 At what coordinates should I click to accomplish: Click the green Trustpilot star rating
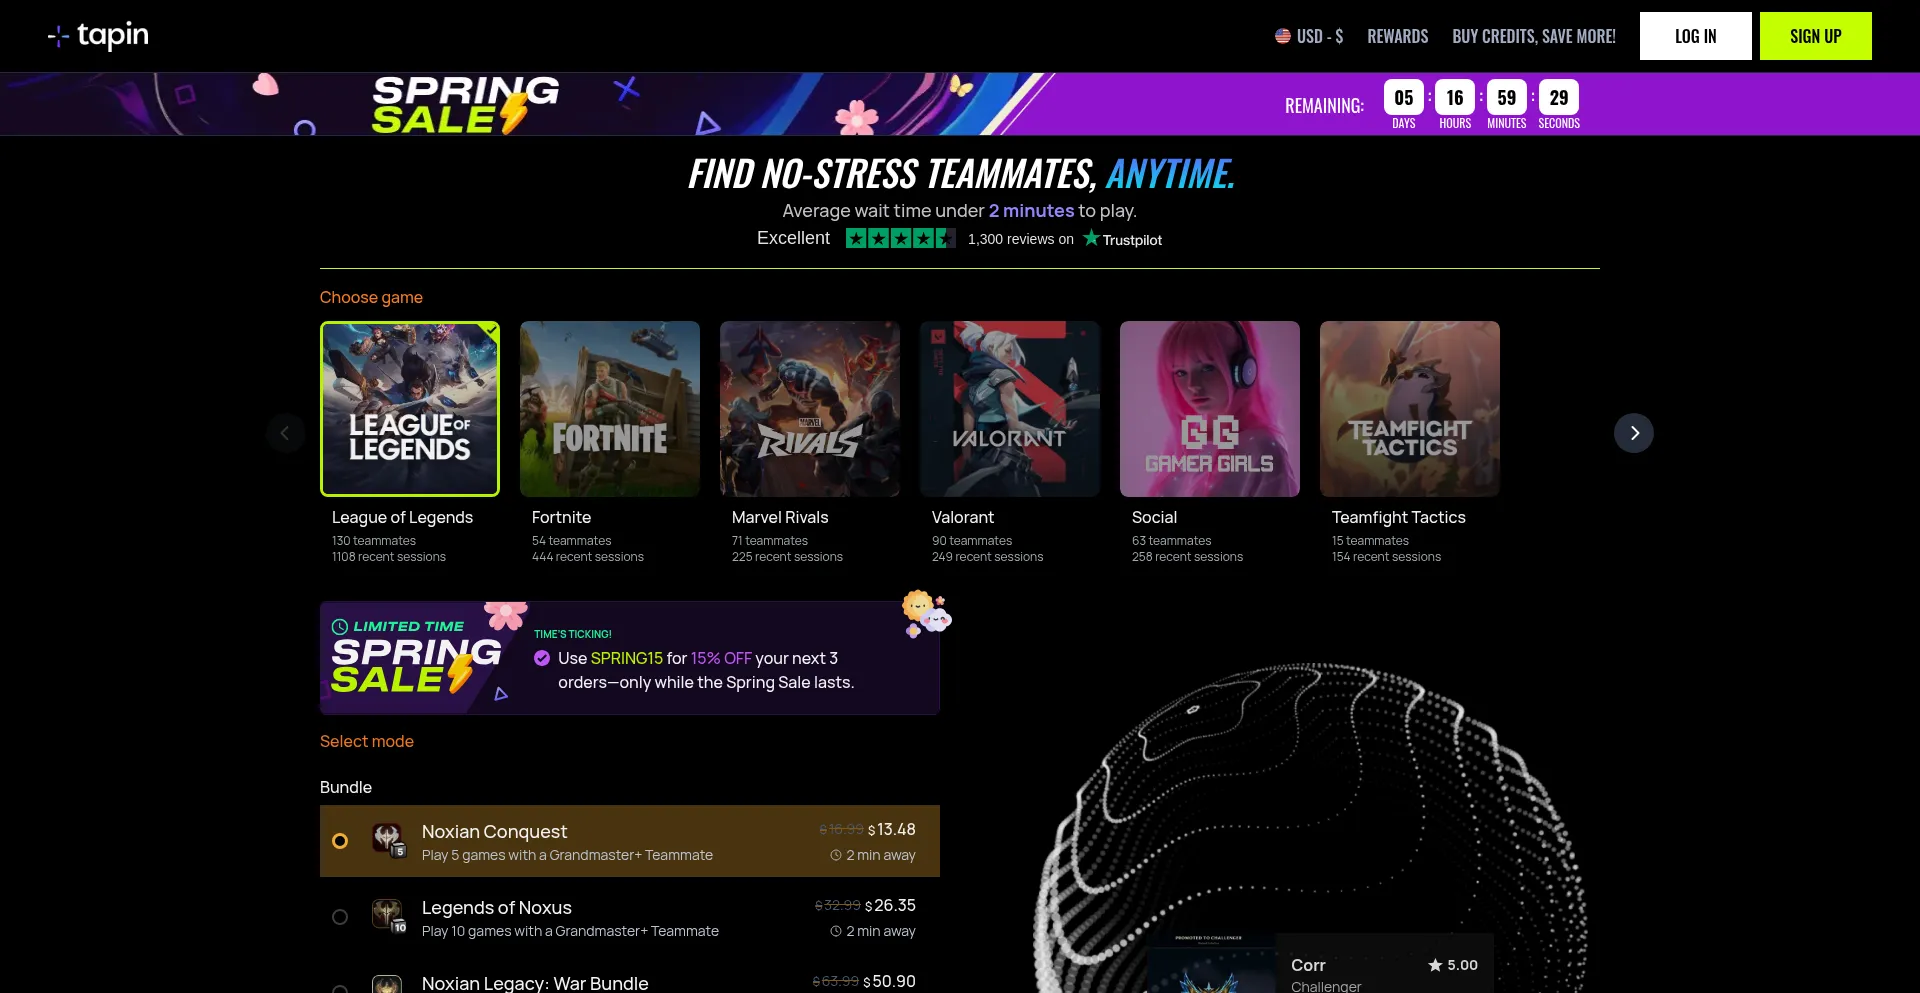900,238
